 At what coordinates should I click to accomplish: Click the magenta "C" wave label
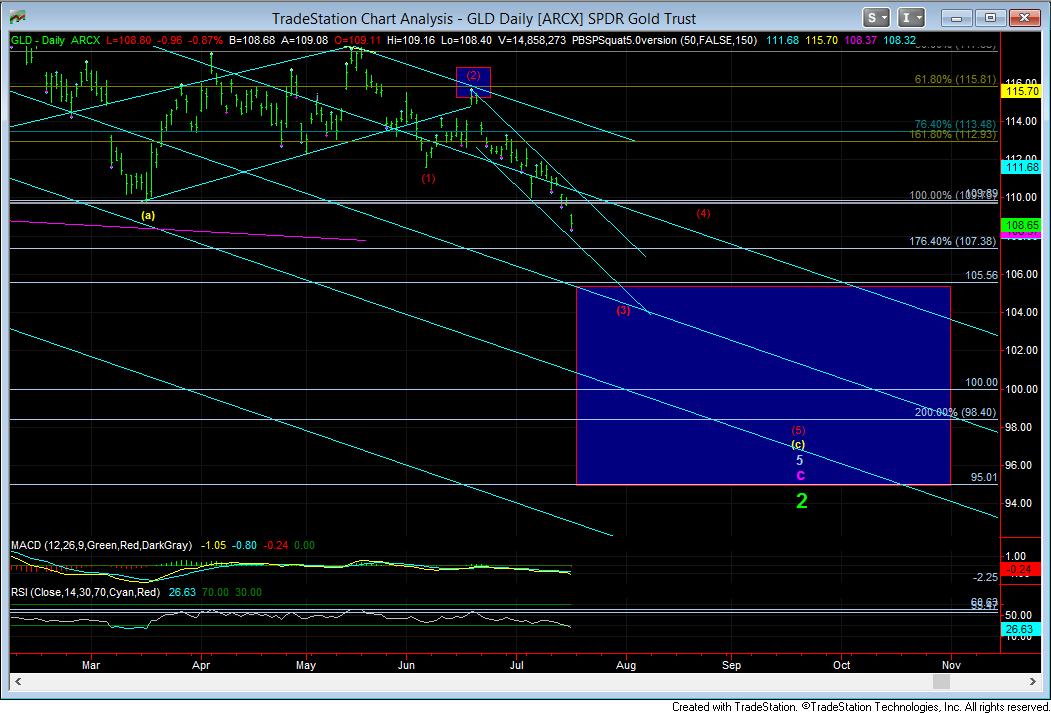click(x=800, y=475)
